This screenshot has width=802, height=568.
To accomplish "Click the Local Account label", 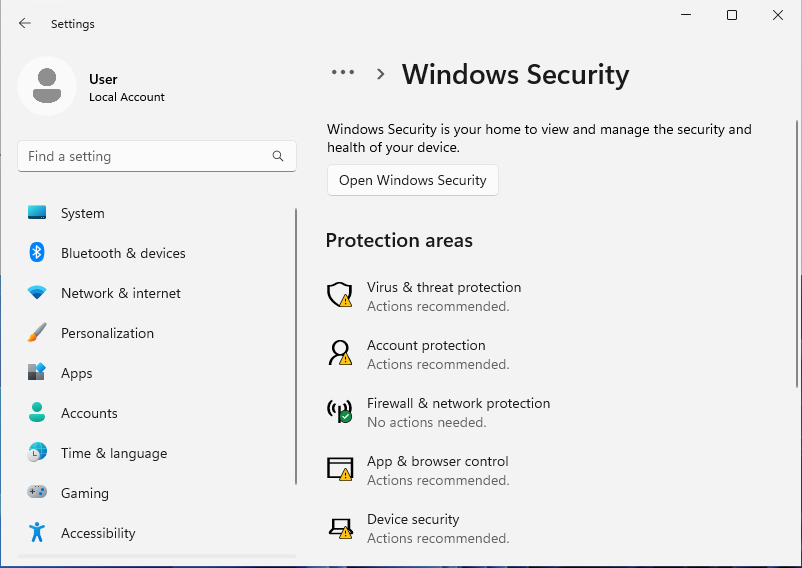I will [127, 97].
